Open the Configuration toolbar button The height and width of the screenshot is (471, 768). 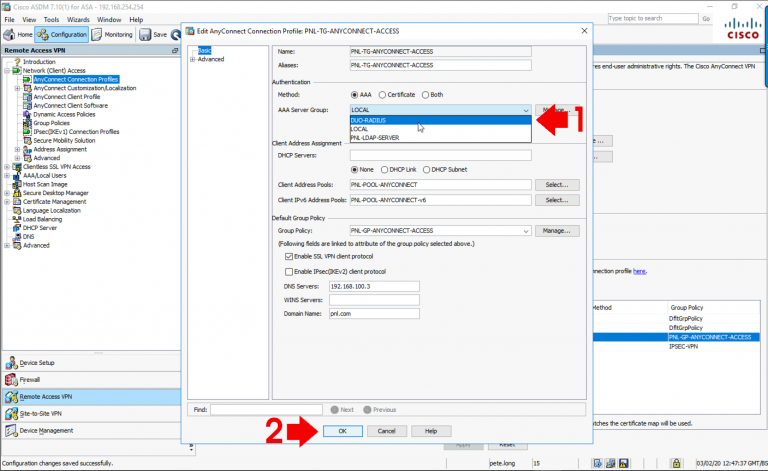coord(62,34)
